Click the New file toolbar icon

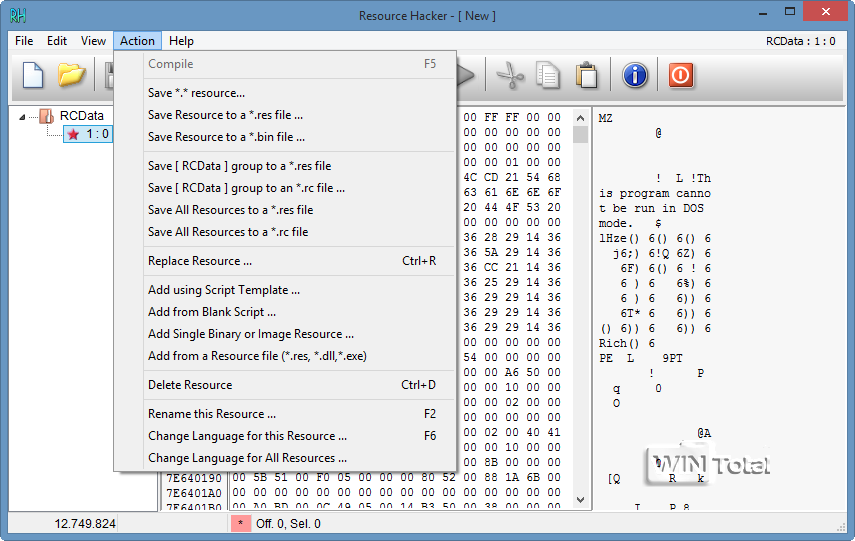click(x=33, y=75)
